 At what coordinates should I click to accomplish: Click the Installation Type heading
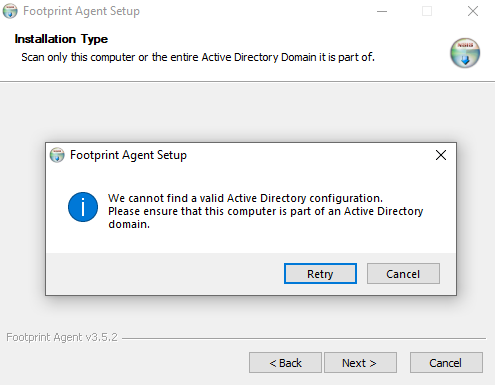[61, 39]
